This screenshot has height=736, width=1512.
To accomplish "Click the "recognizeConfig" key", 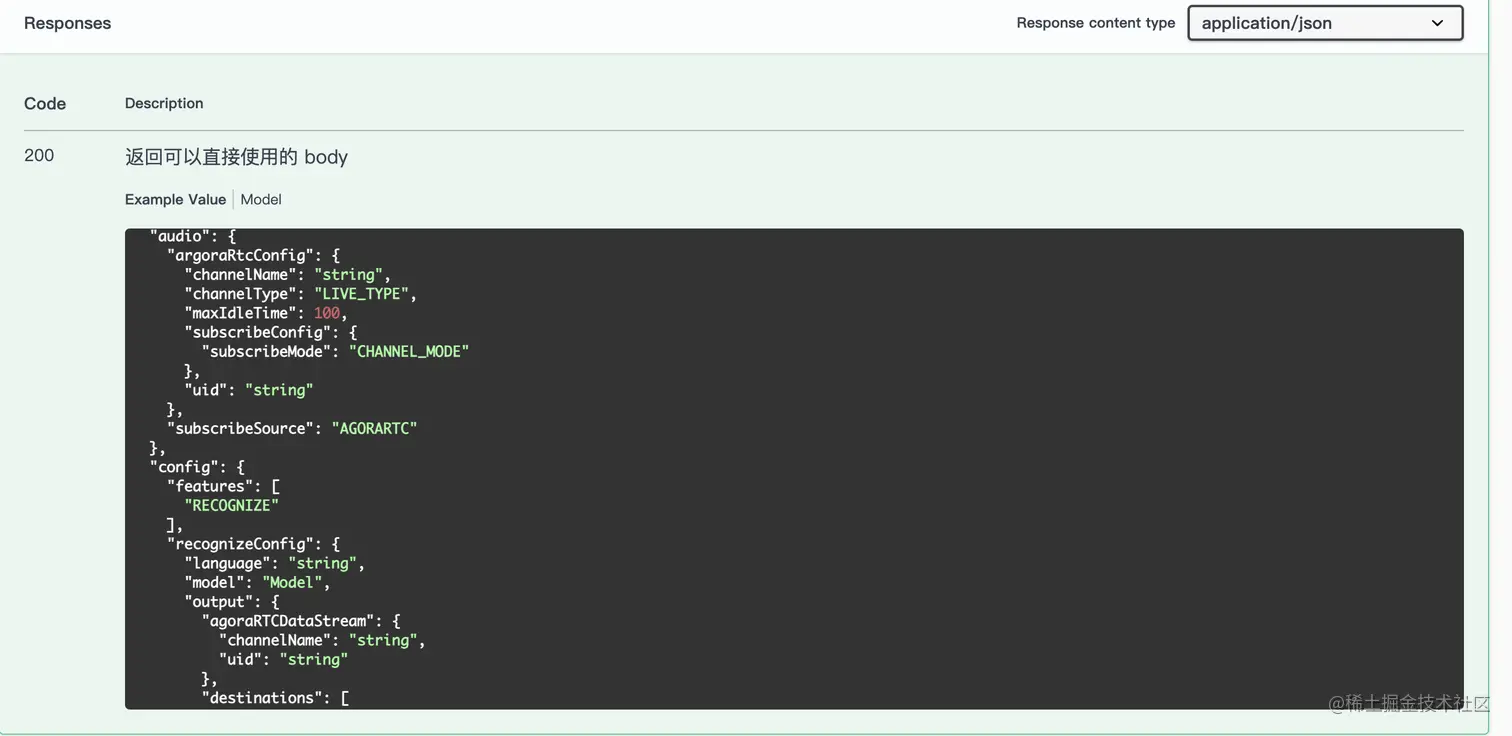I will [x=244, y=544].
